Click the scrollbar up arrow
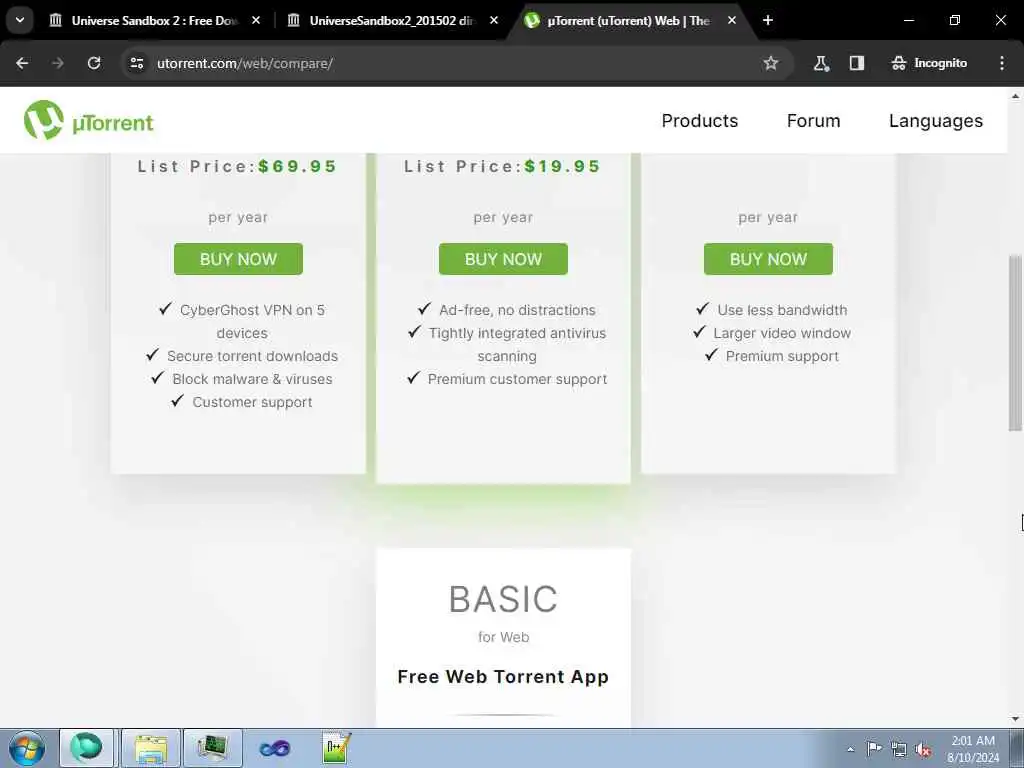 [1015, 96]
